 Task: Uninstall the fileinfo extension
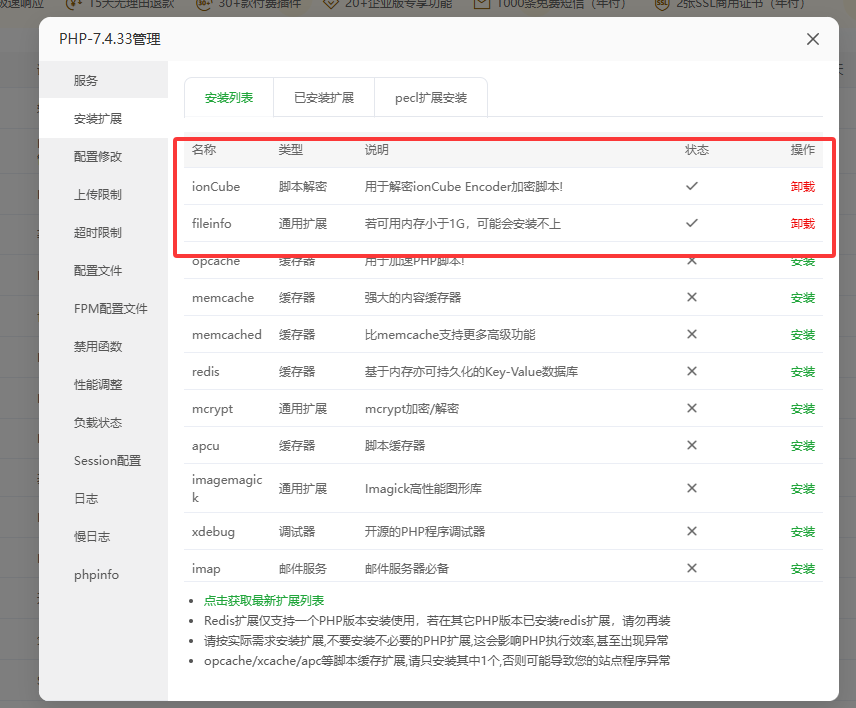coord(802,223)
